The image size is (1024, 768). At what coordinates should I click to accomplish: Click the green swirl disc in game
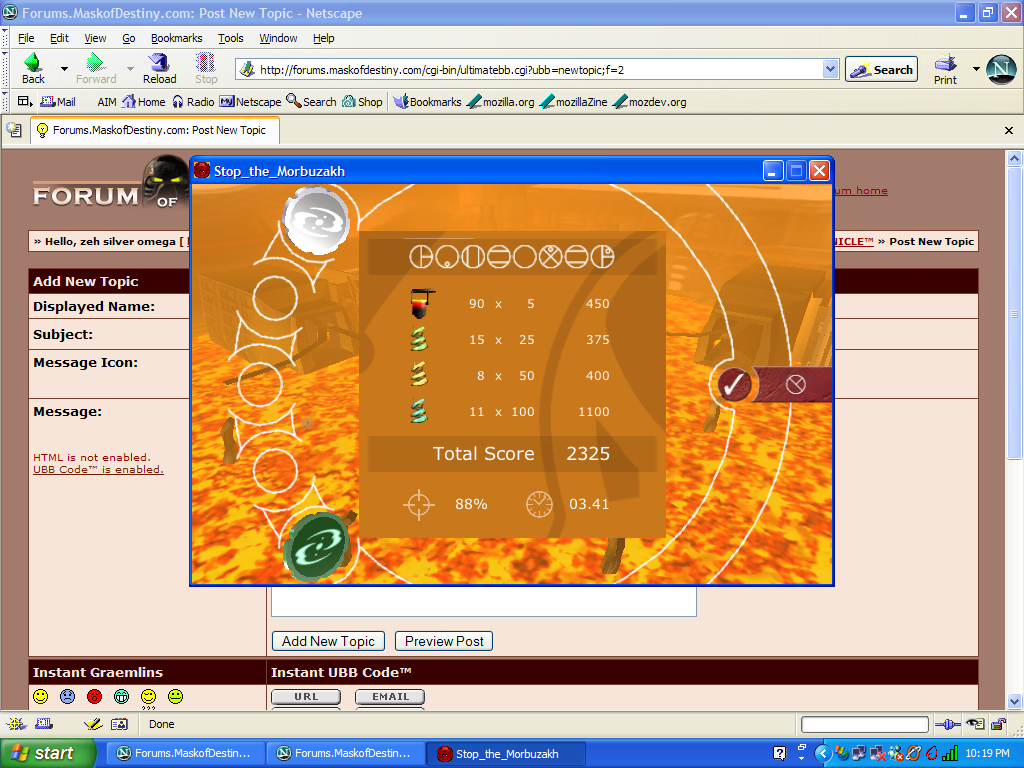(x=317, y=547)
